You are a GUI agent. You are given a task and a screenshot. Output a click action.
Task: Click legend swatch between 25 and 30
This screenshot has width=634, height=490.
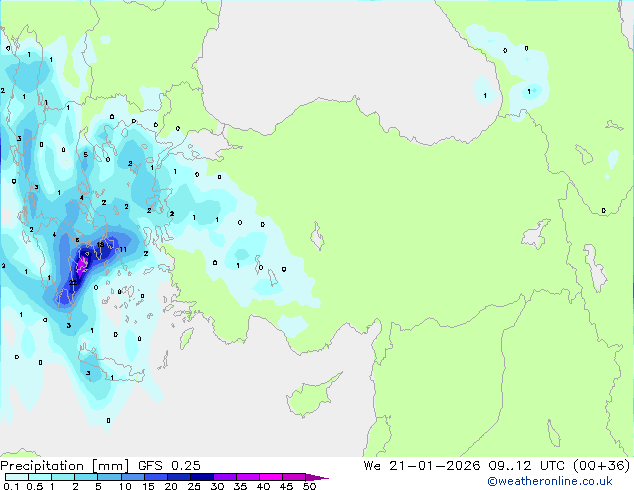(202, 477)
